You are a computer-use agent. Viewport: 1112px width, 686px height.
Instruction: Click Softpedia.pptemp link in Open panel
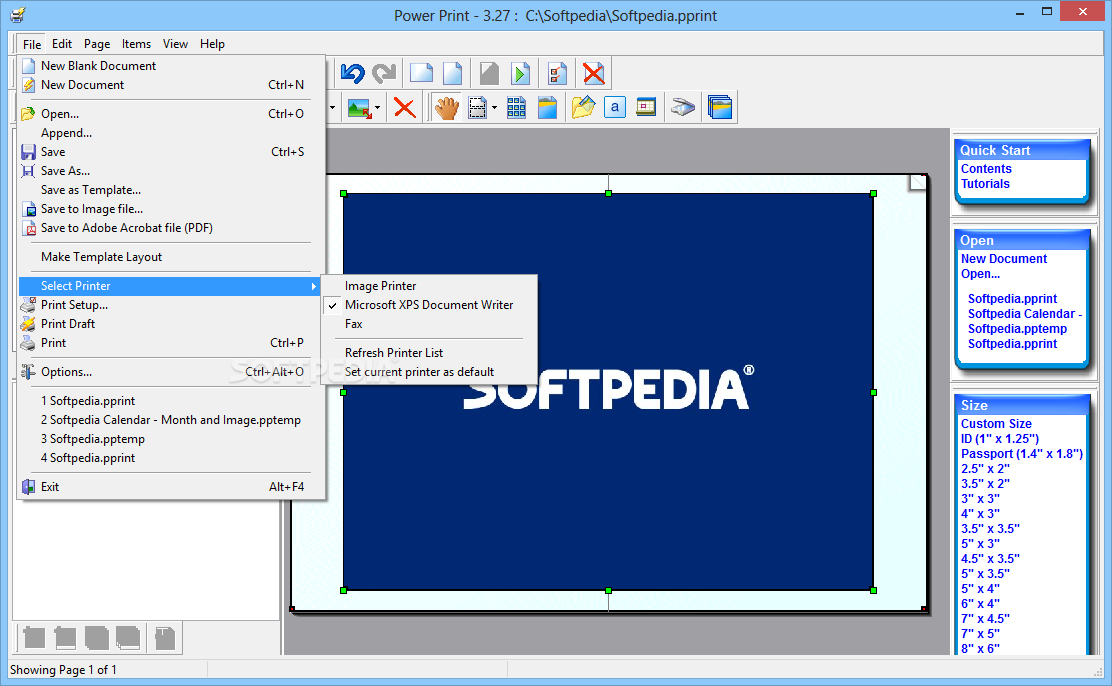click(1017, 328)
